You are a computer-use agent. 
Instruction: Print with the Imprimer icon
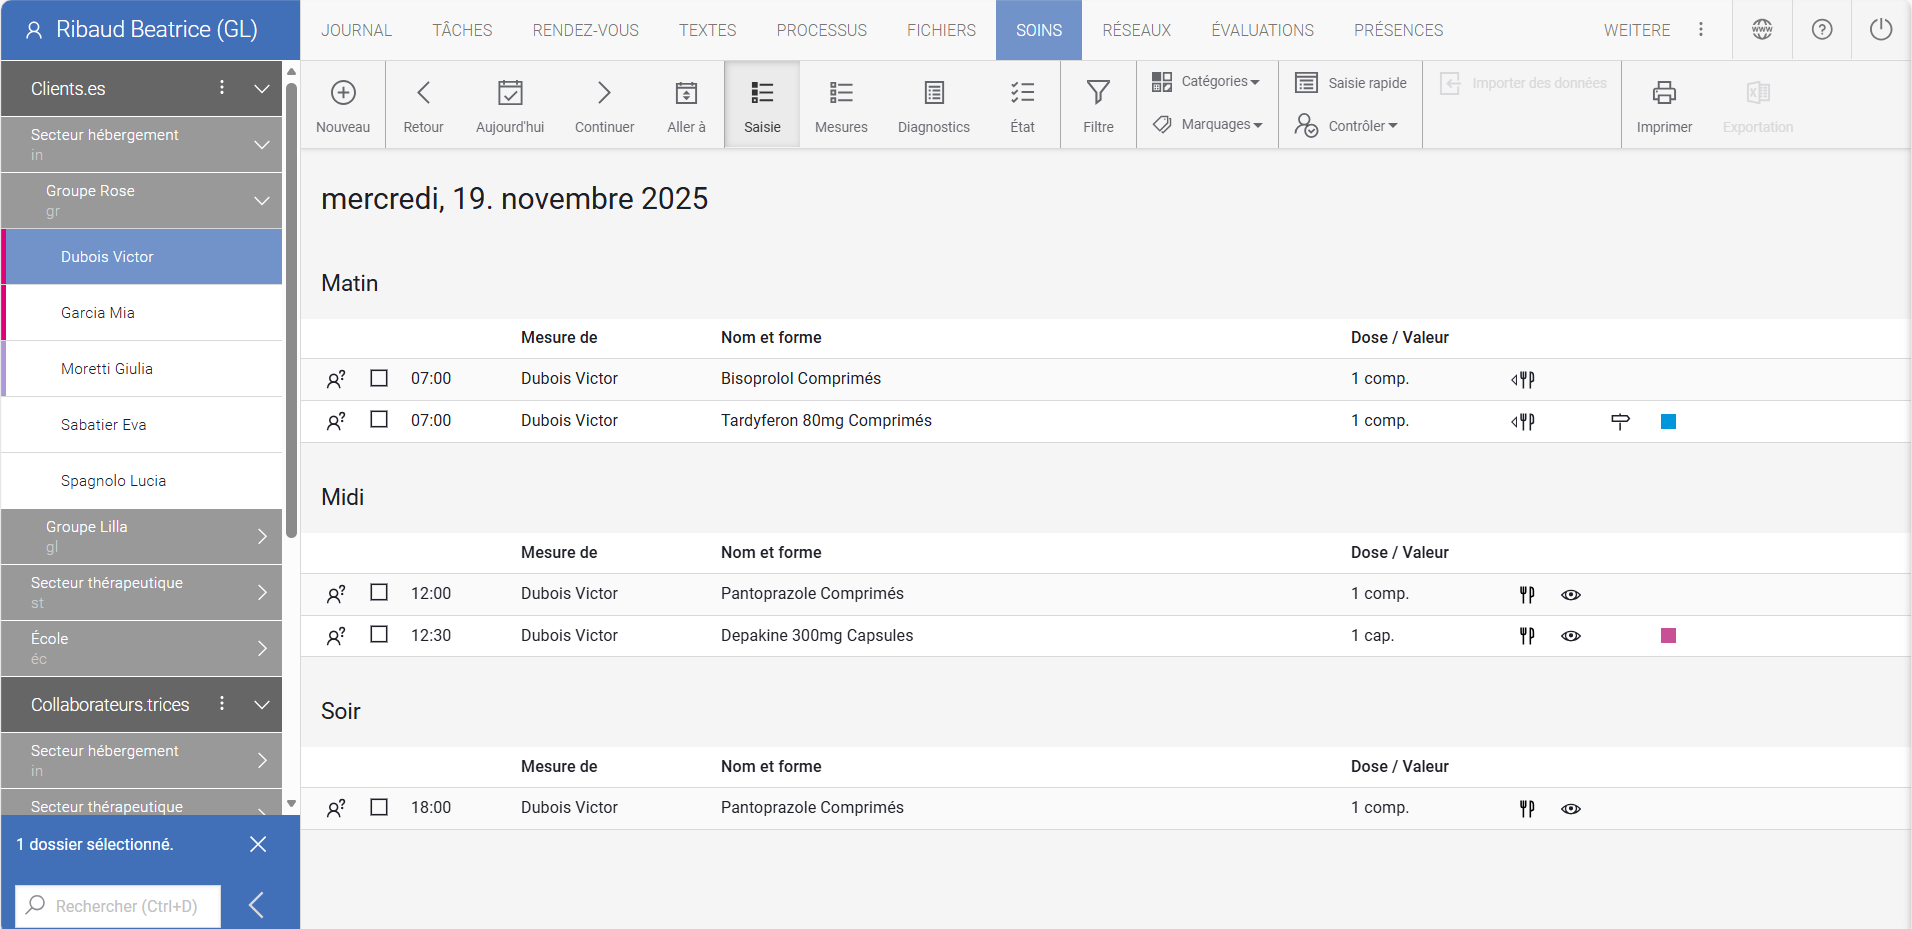[1664, 93]
